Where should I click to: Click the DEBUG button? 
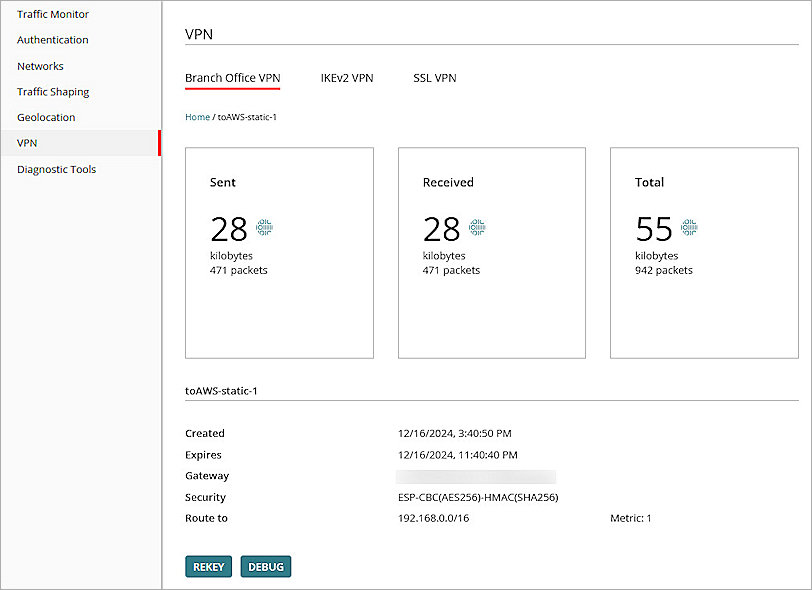(x=265, y=566)
